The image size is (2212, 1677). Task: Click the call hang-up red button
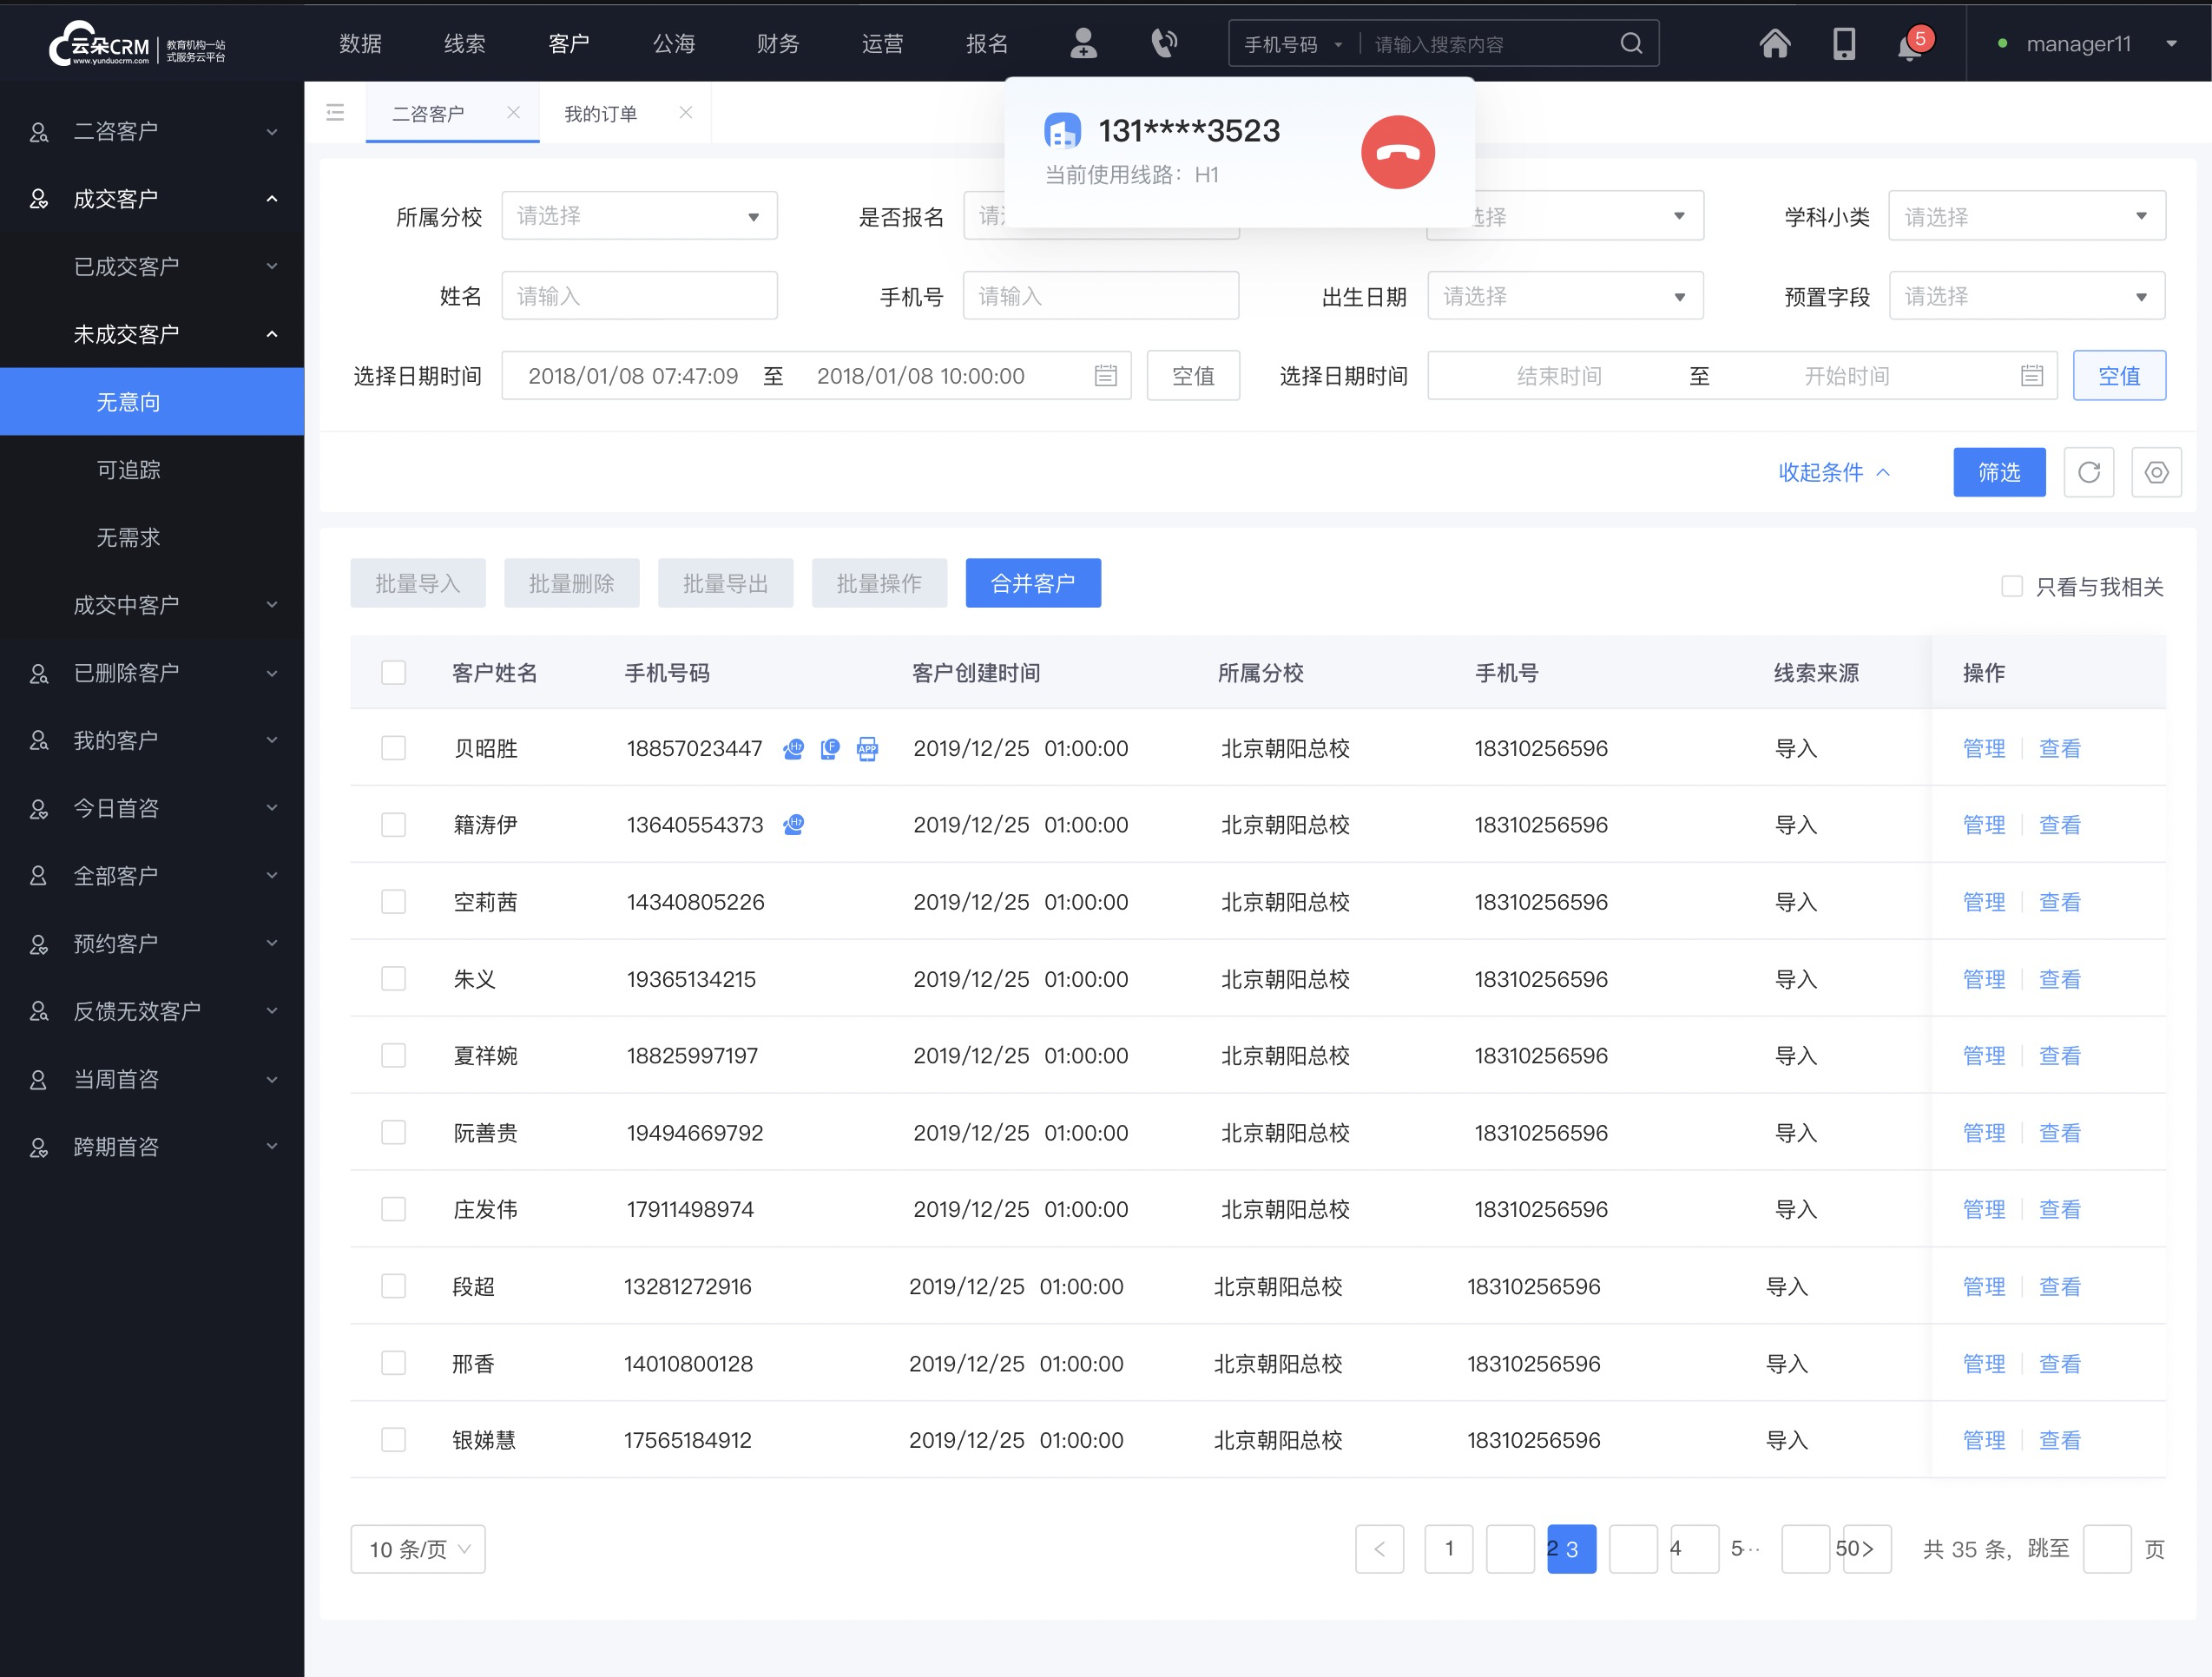click(x=1400, y=149)
